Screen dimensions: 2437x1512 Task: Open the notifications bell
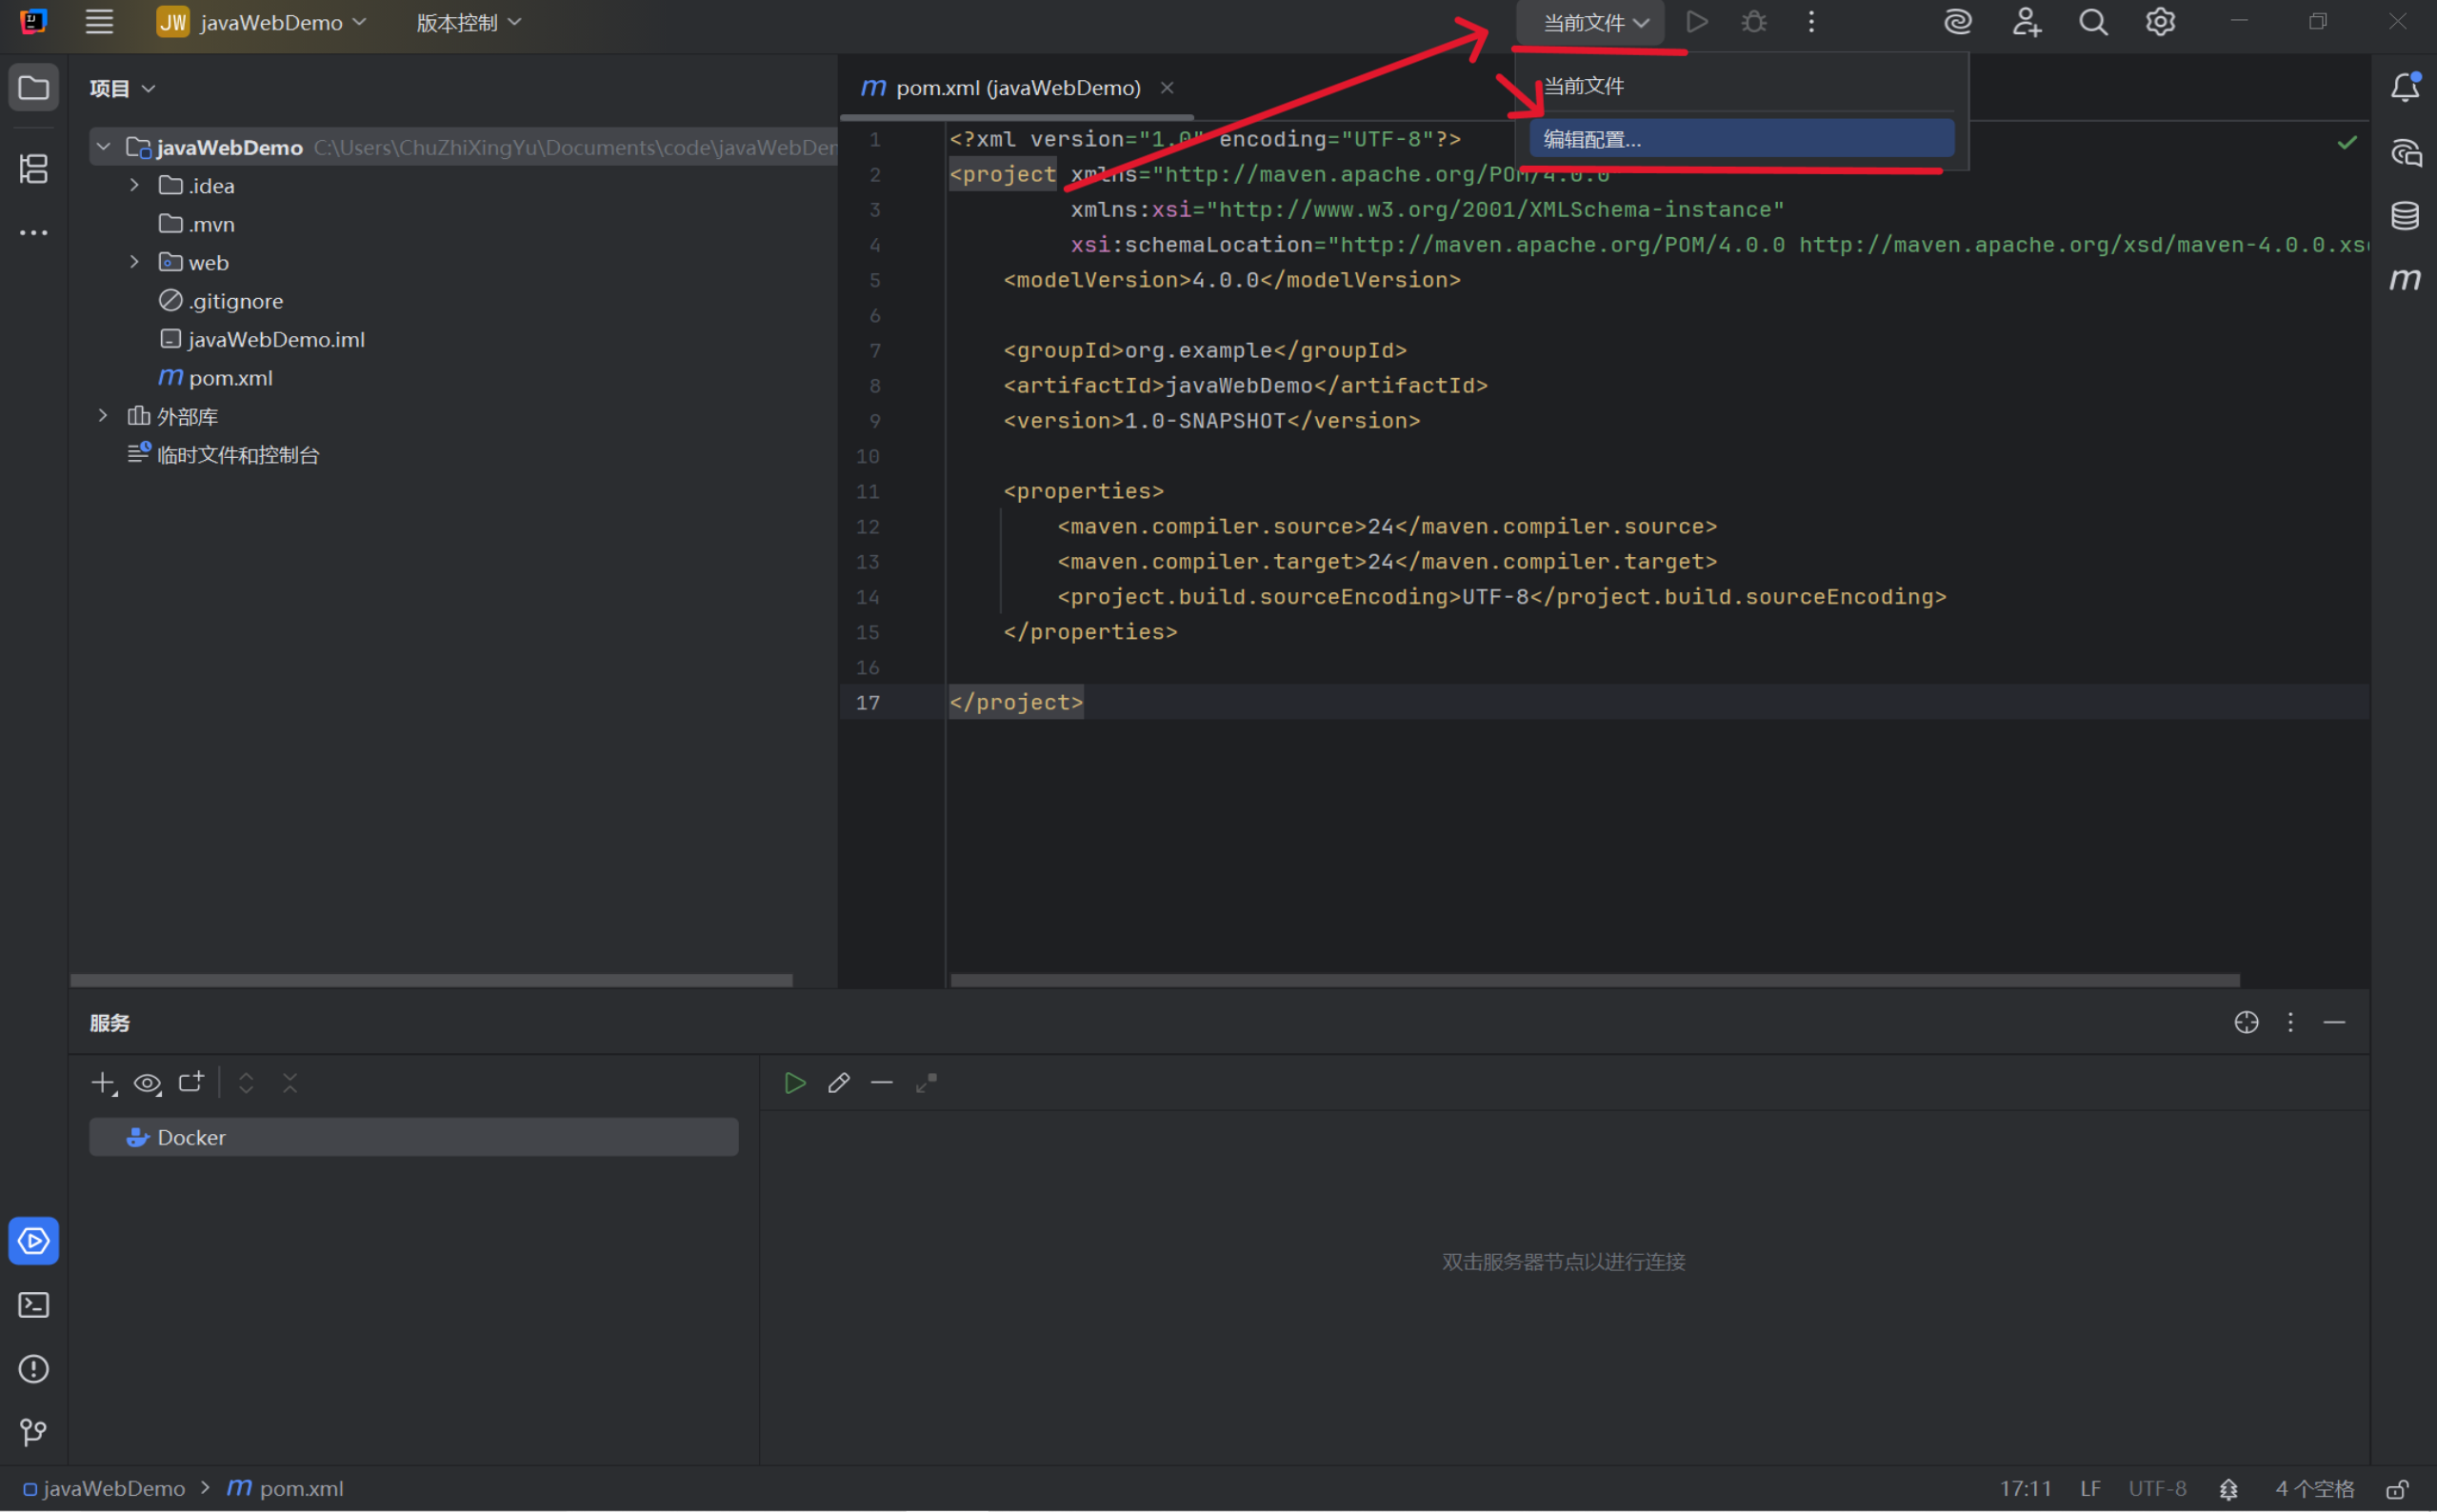(x=2404, y=87)
